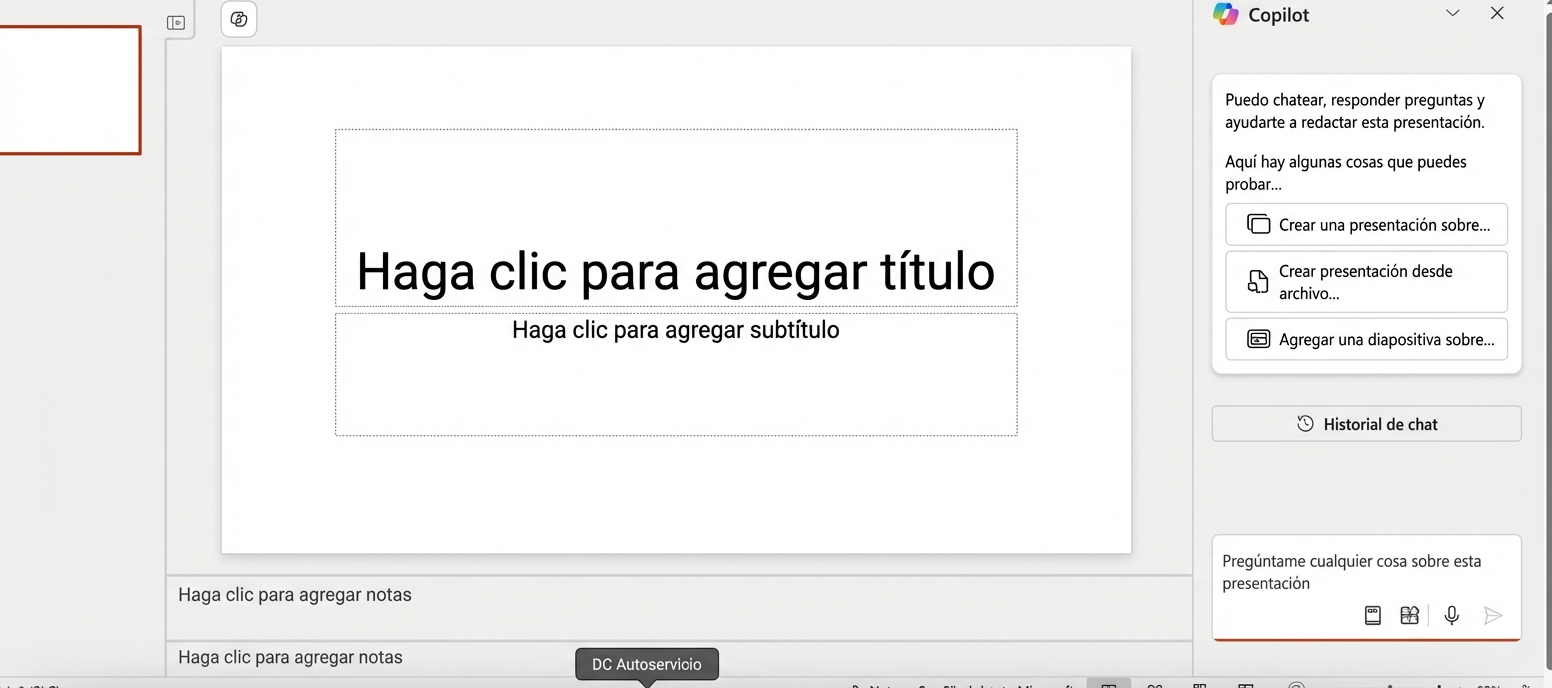
Task: Click the Copilot icon above the slide
Action: point(238,18)
